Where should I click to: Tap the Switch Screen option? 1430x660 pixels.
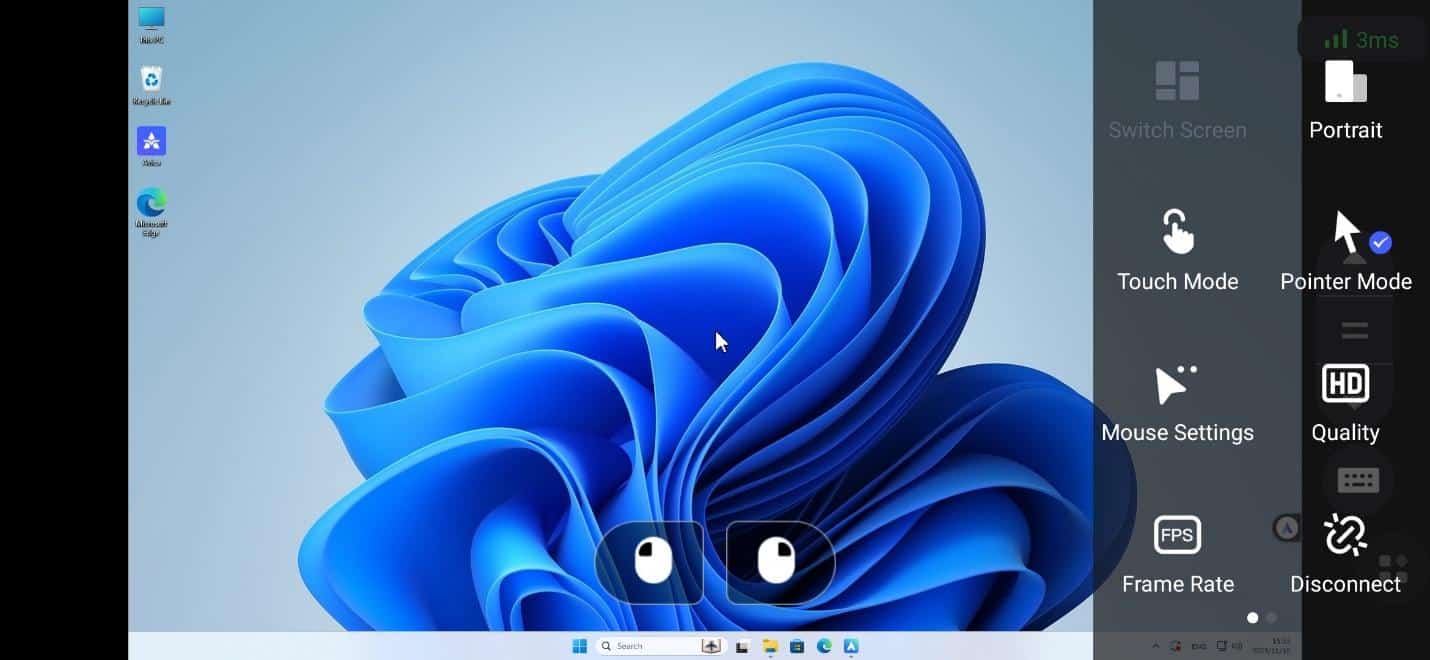coord(1177,100)
